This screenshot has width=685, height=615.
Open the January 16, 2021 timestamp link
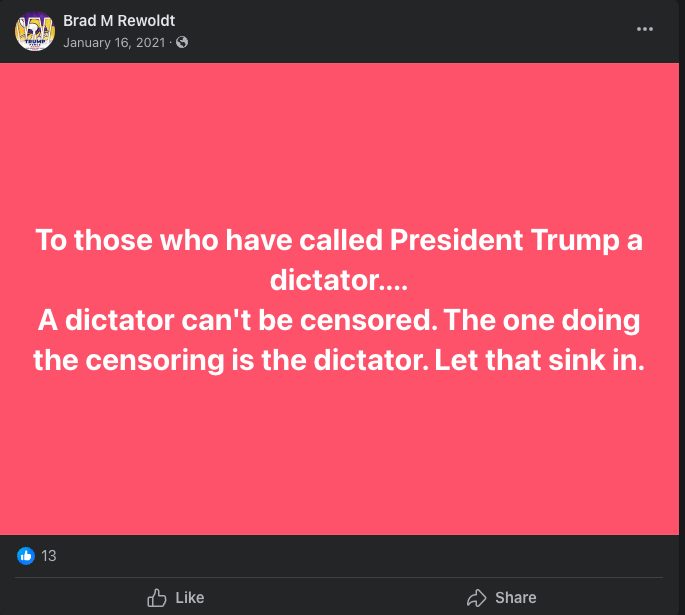click(x=114, y=42)
